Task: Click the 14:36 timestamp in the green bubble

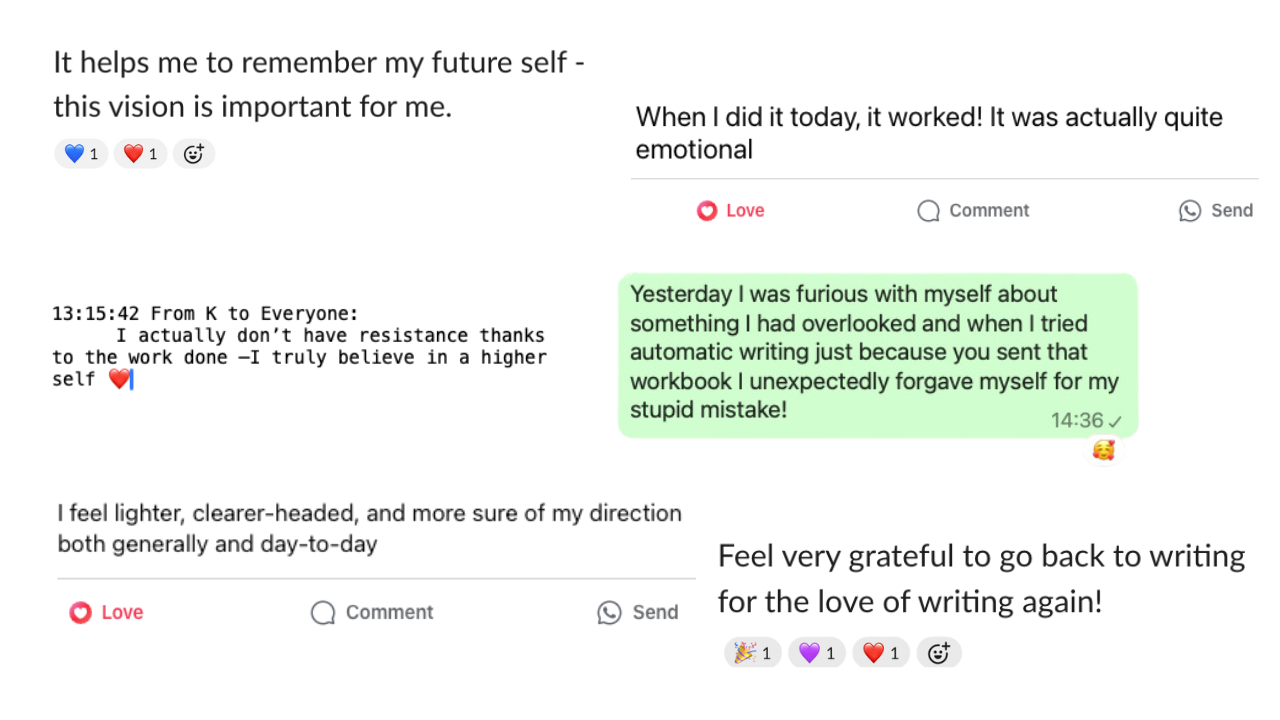Action: pos(1076,421)
